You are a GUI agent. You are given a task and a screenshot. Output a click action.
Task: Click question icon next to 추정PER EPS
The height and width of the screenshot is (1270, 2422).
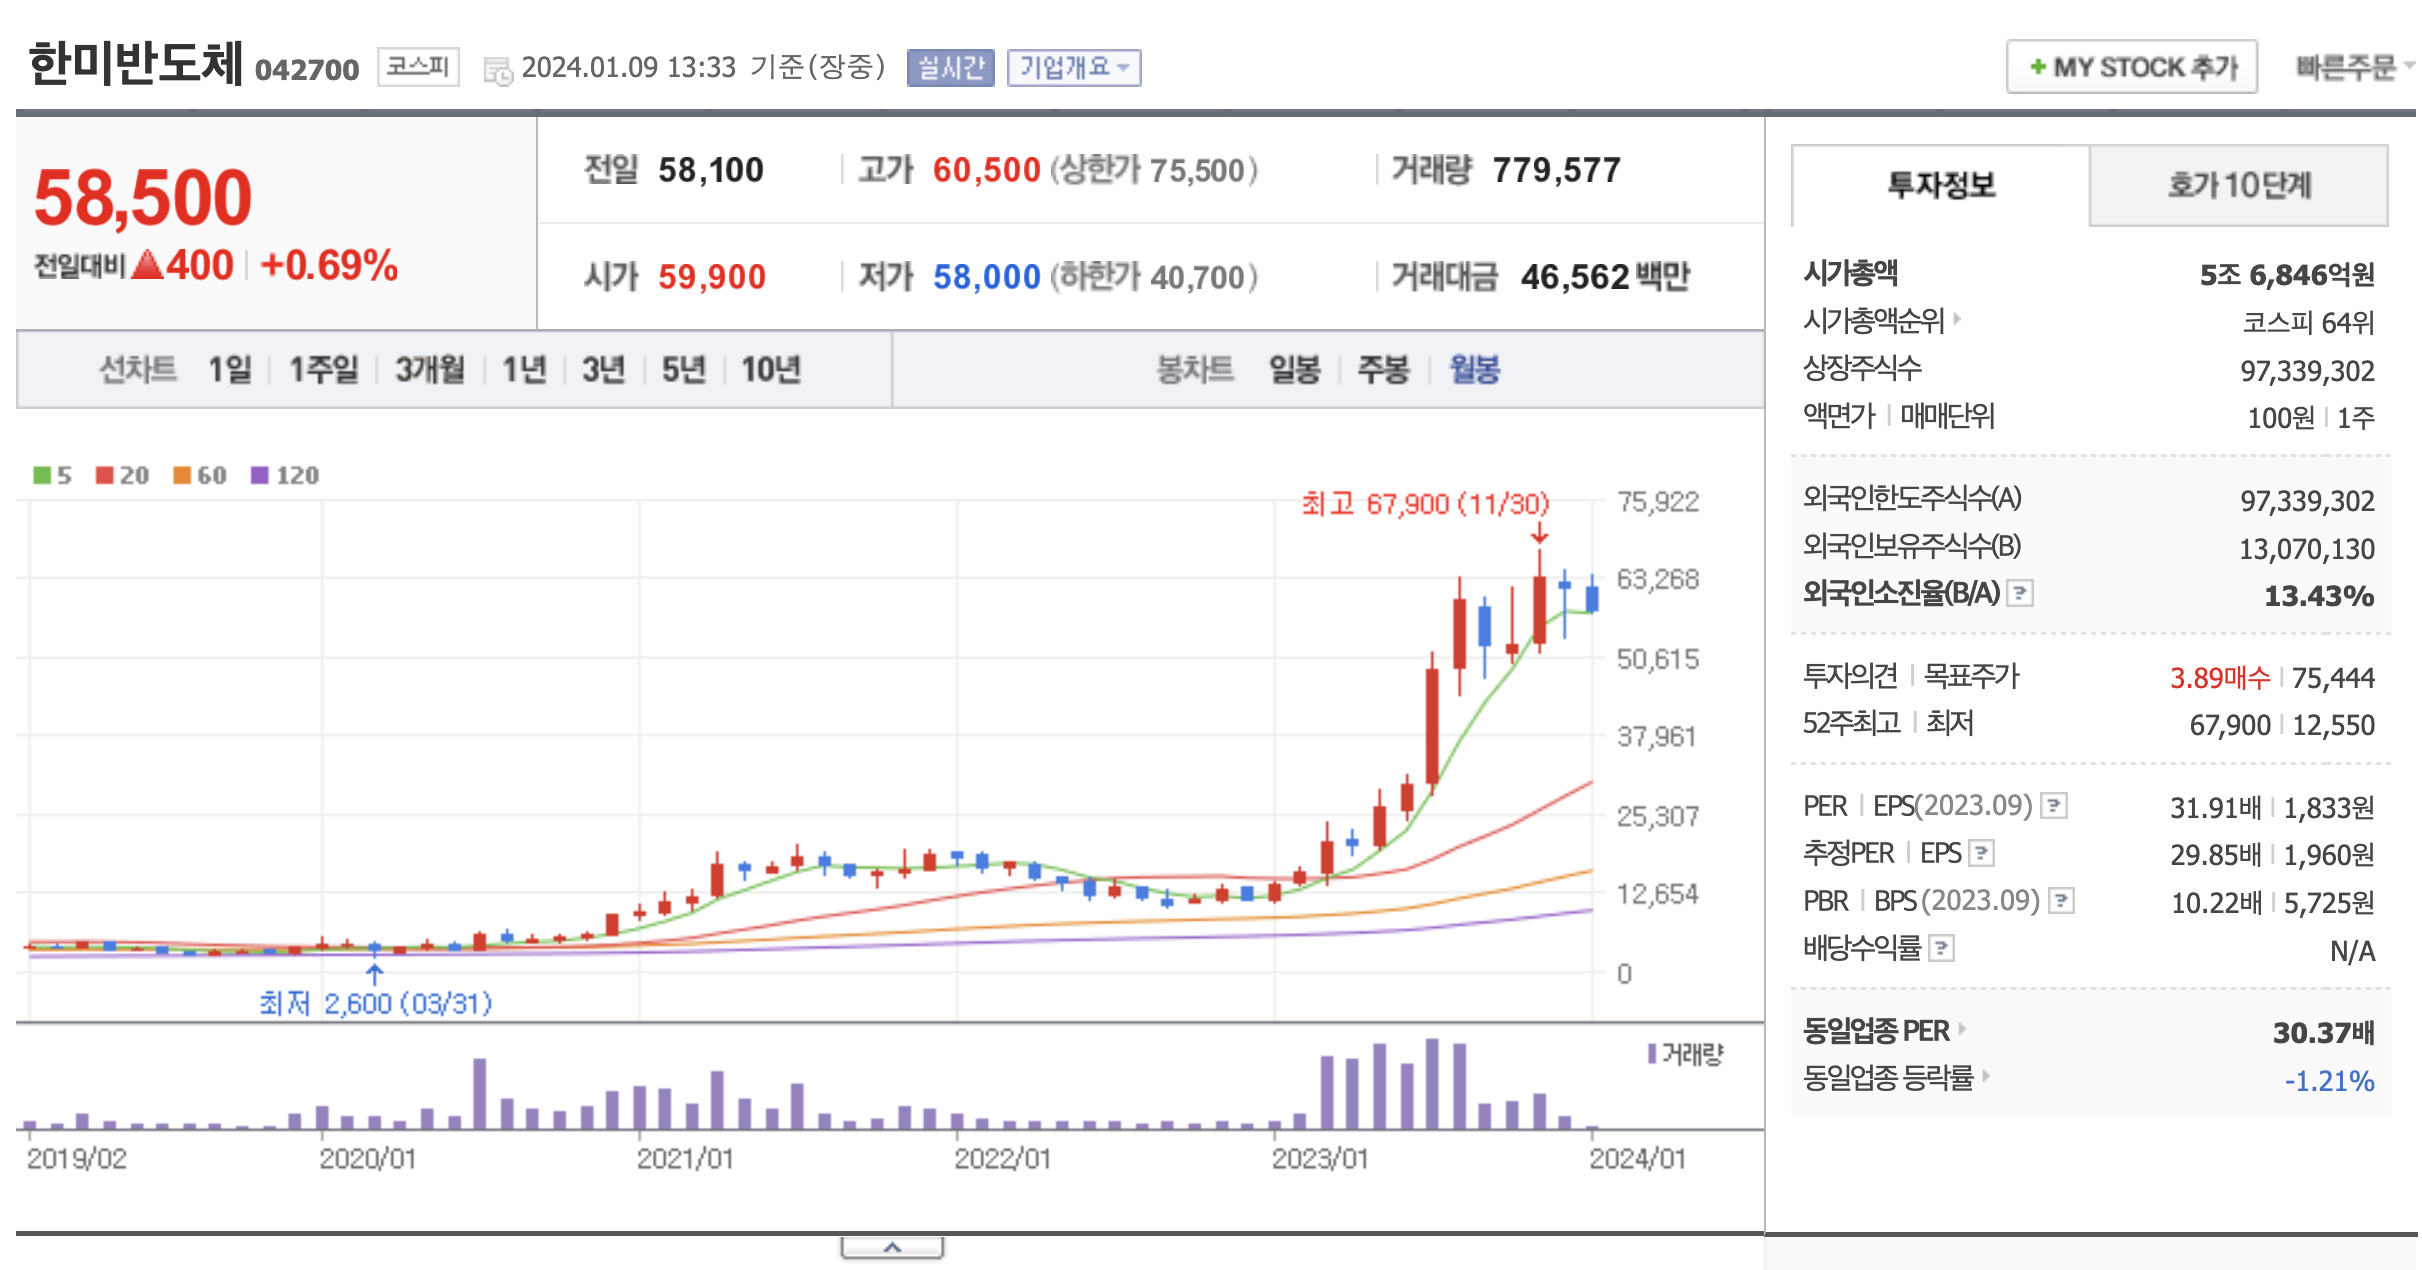click(1982, 853)
